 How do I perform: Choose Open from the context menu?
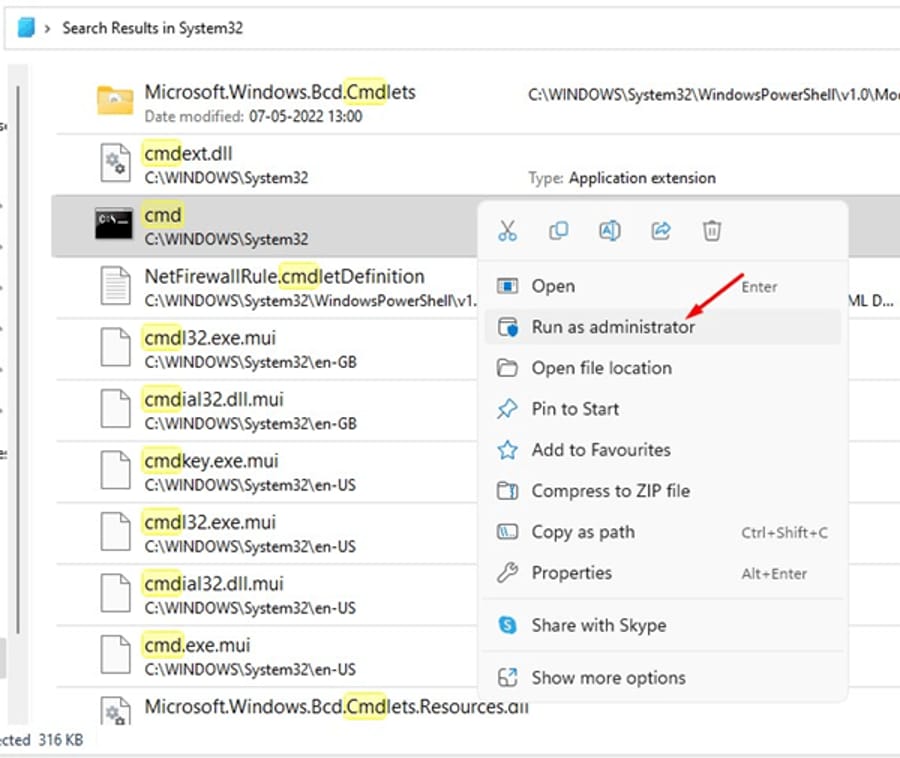tap(663, 286)
